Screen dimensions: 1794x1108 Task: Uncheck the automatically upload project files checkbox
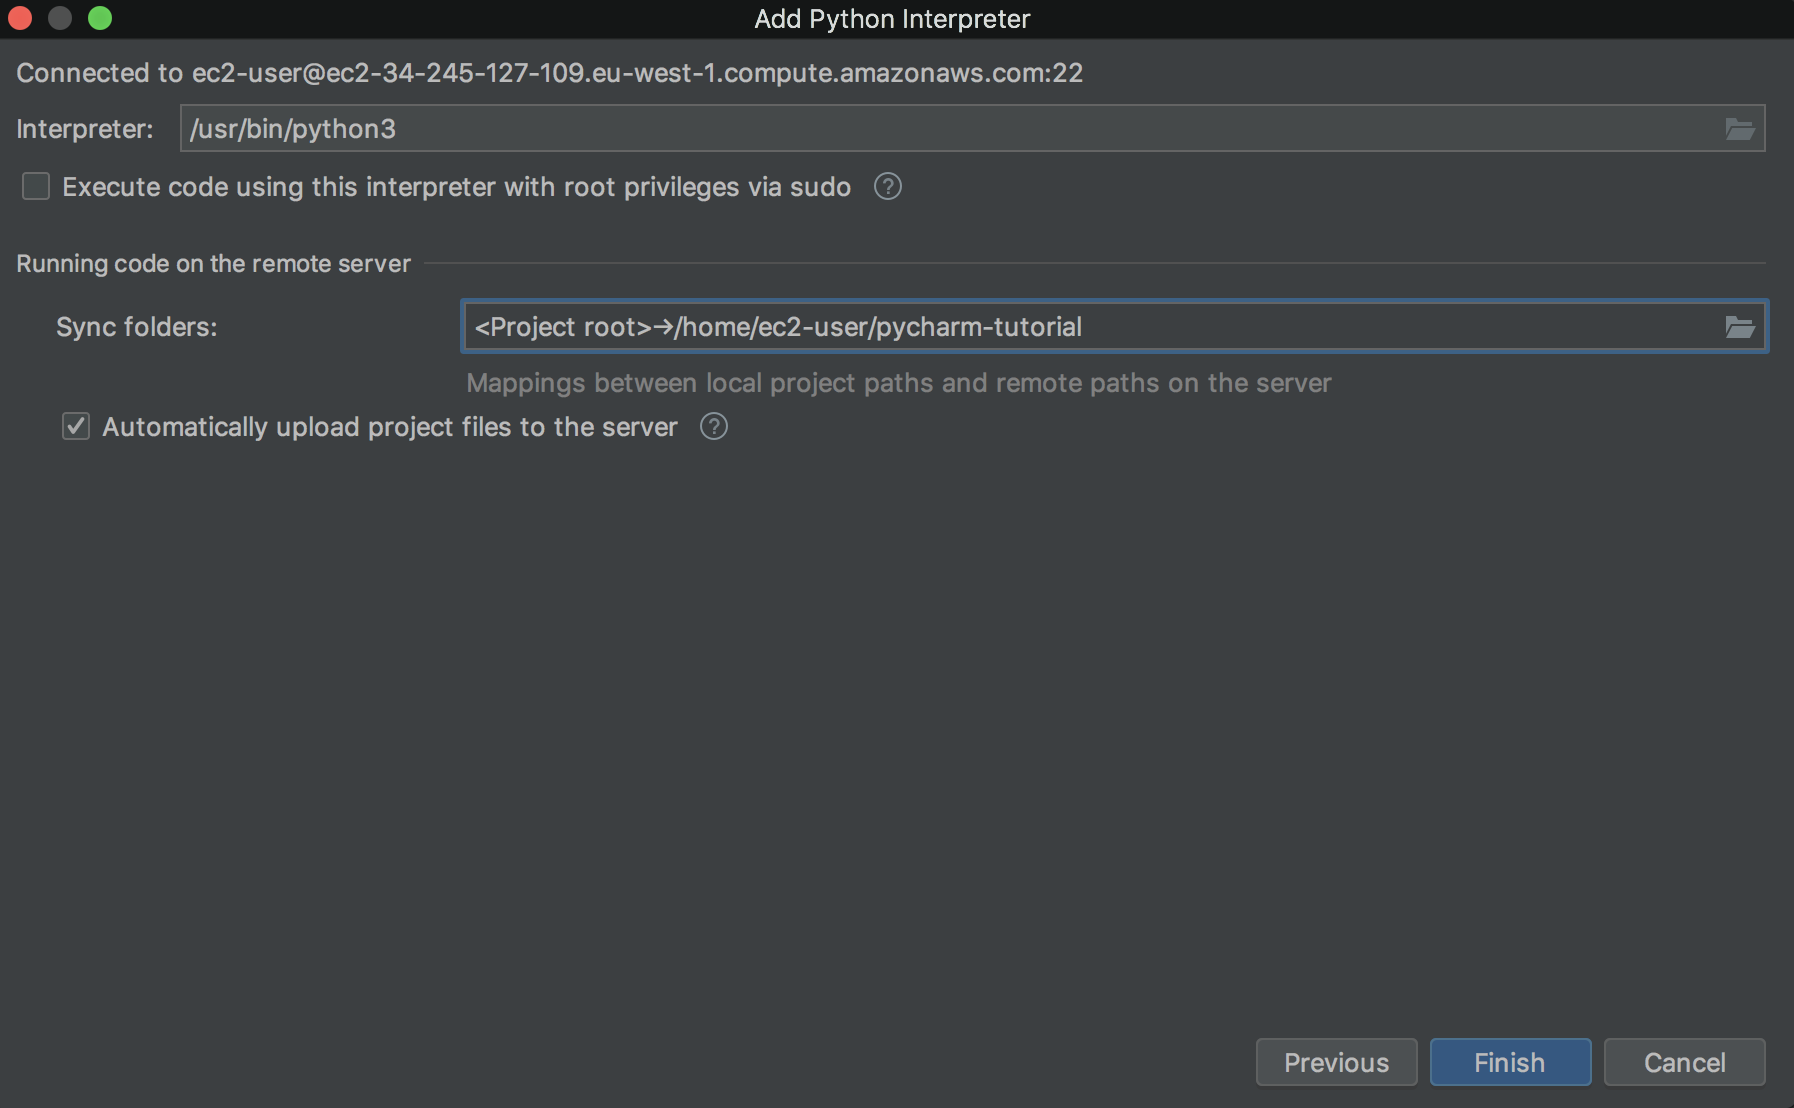[x=76, y=427]
